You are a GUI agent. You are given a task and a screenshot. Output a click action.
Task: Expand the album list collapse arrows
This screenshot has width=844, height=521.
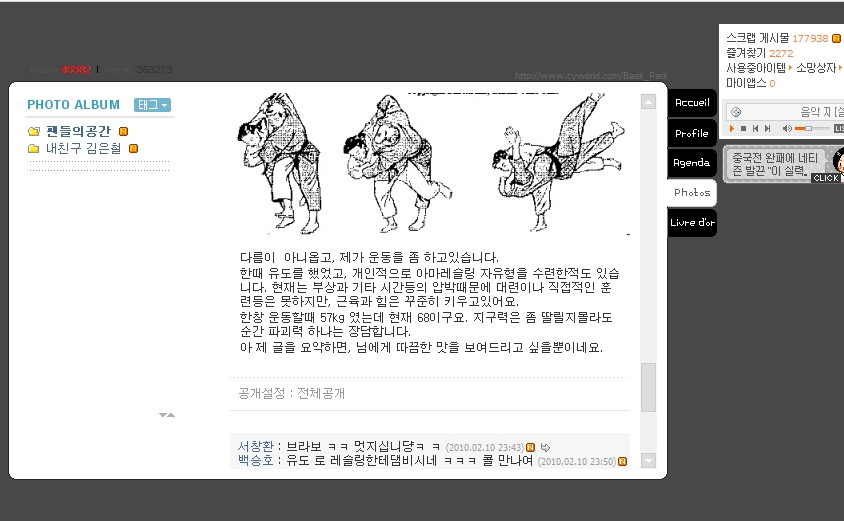coord(167,415)
